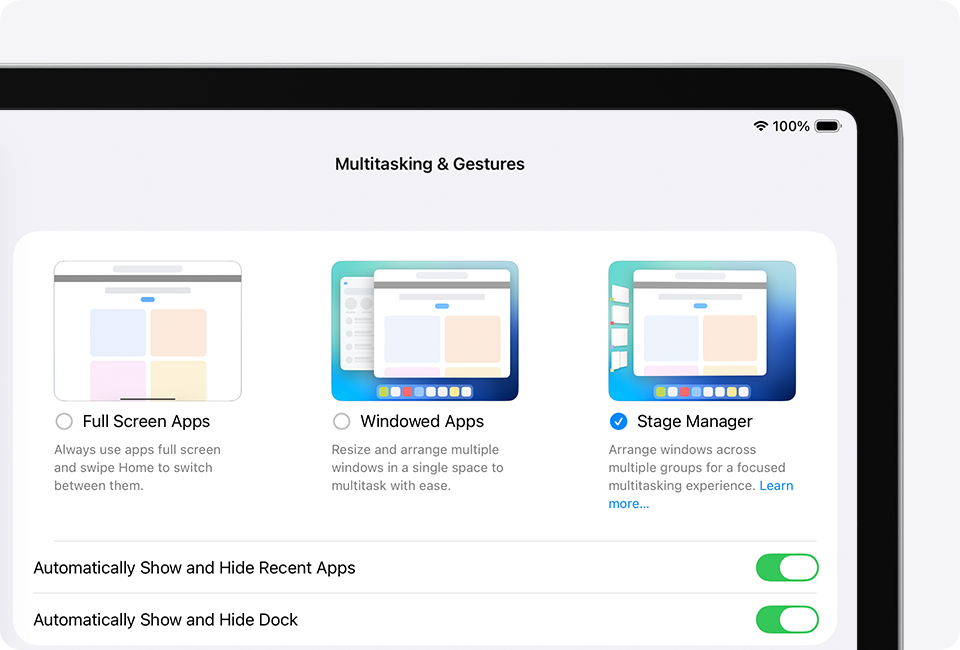Click the checked Stage Manager radio button

coord(618,421)
